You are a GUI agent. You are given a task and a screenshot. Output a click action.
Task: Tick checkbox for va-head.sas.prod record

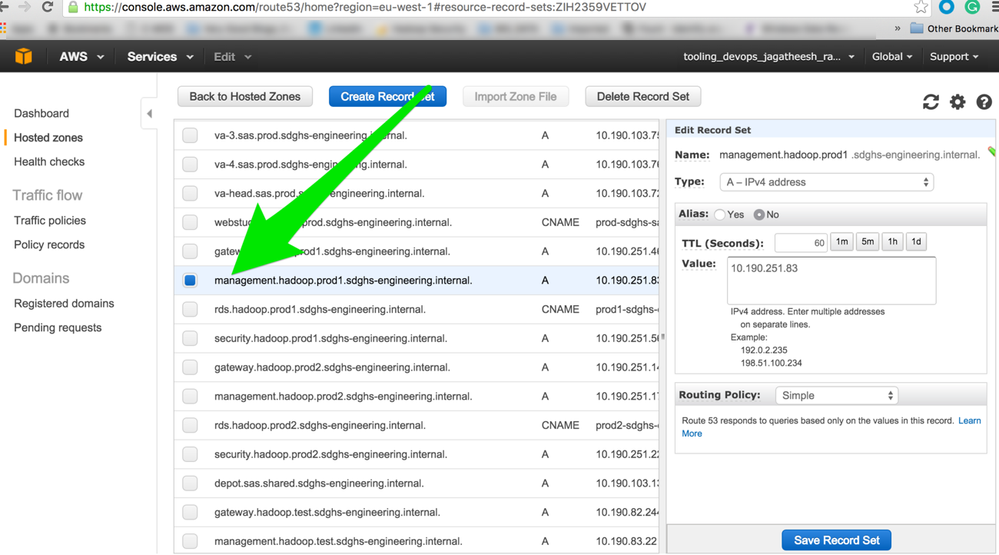[190, 193]
